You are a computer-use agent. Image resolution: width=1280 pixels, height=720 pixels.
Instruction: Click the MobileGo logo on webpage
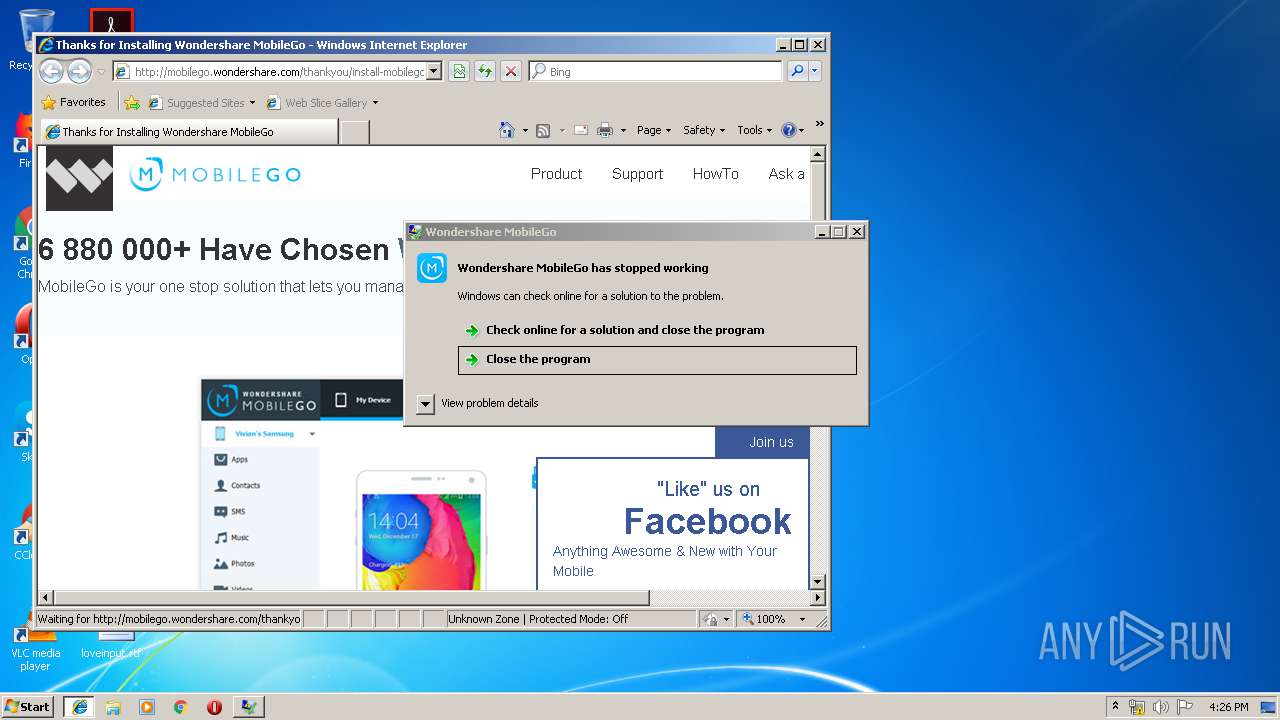(x=215, y=174)
